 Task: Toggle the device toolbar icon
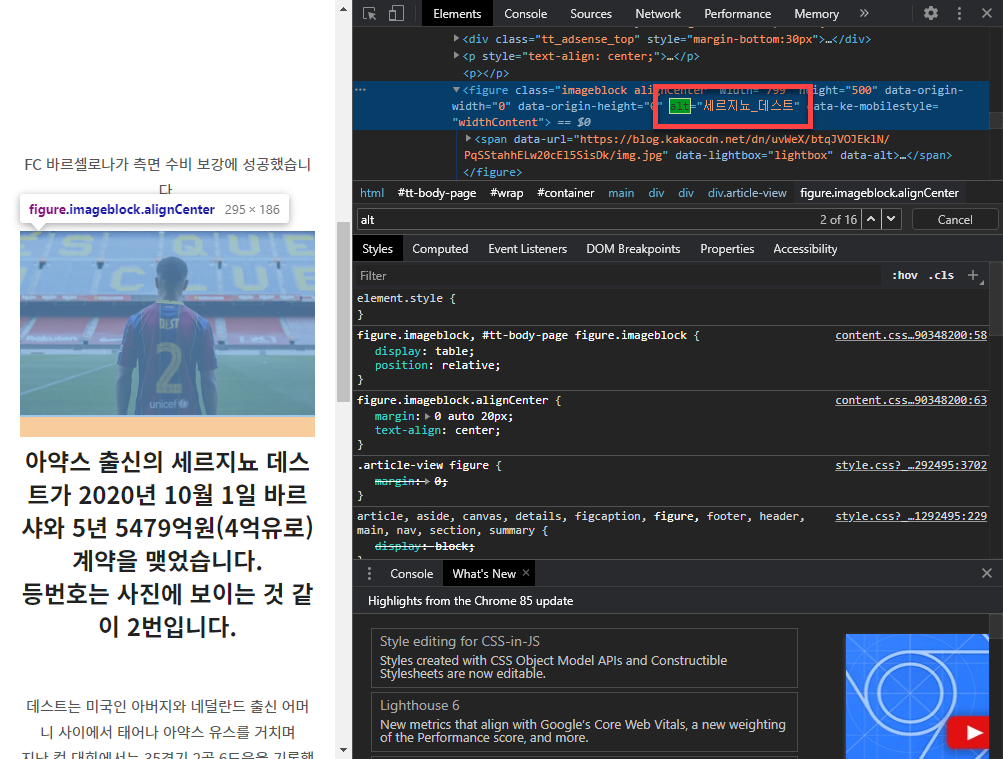point(396,13)
